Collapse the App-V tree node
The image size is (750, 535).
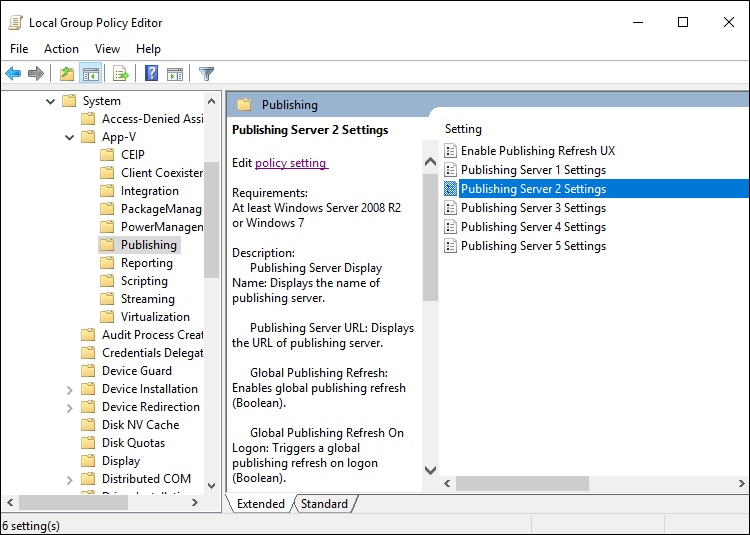click(69, 137)
